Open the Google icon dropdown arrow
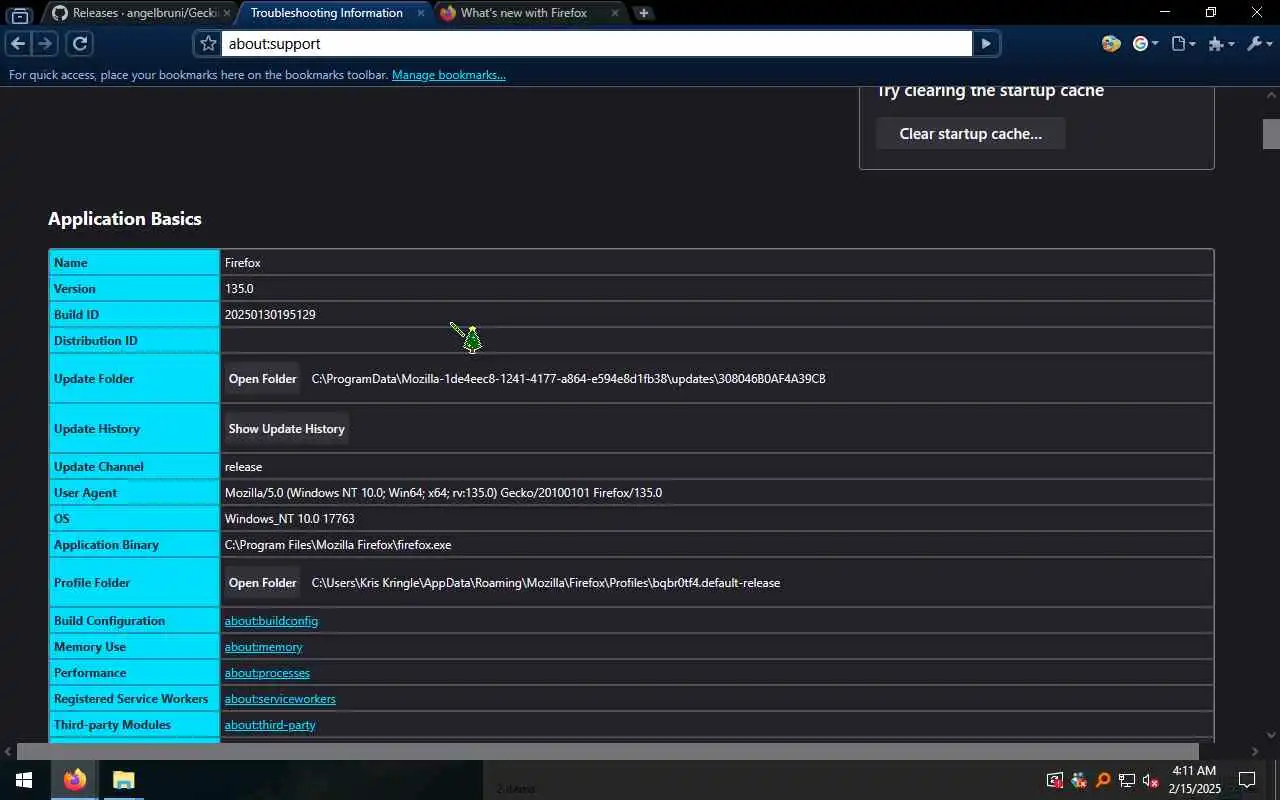The image size is (1280, 800). point(1155,44)
